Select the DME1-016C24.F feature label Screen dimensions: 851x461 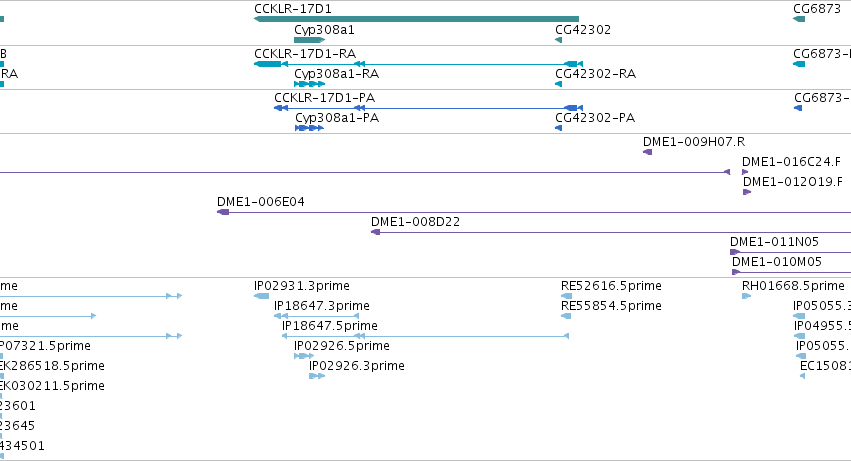791,162
